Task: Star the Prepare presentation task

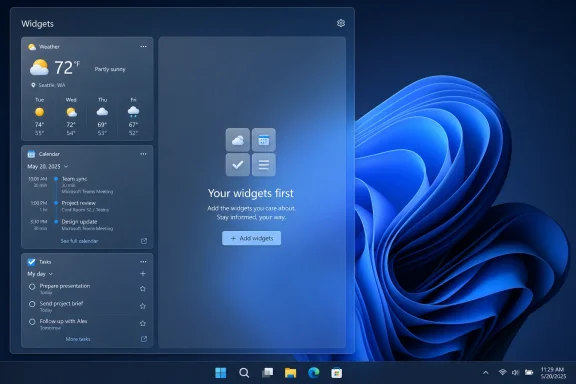Action: [x=143, y=289]
